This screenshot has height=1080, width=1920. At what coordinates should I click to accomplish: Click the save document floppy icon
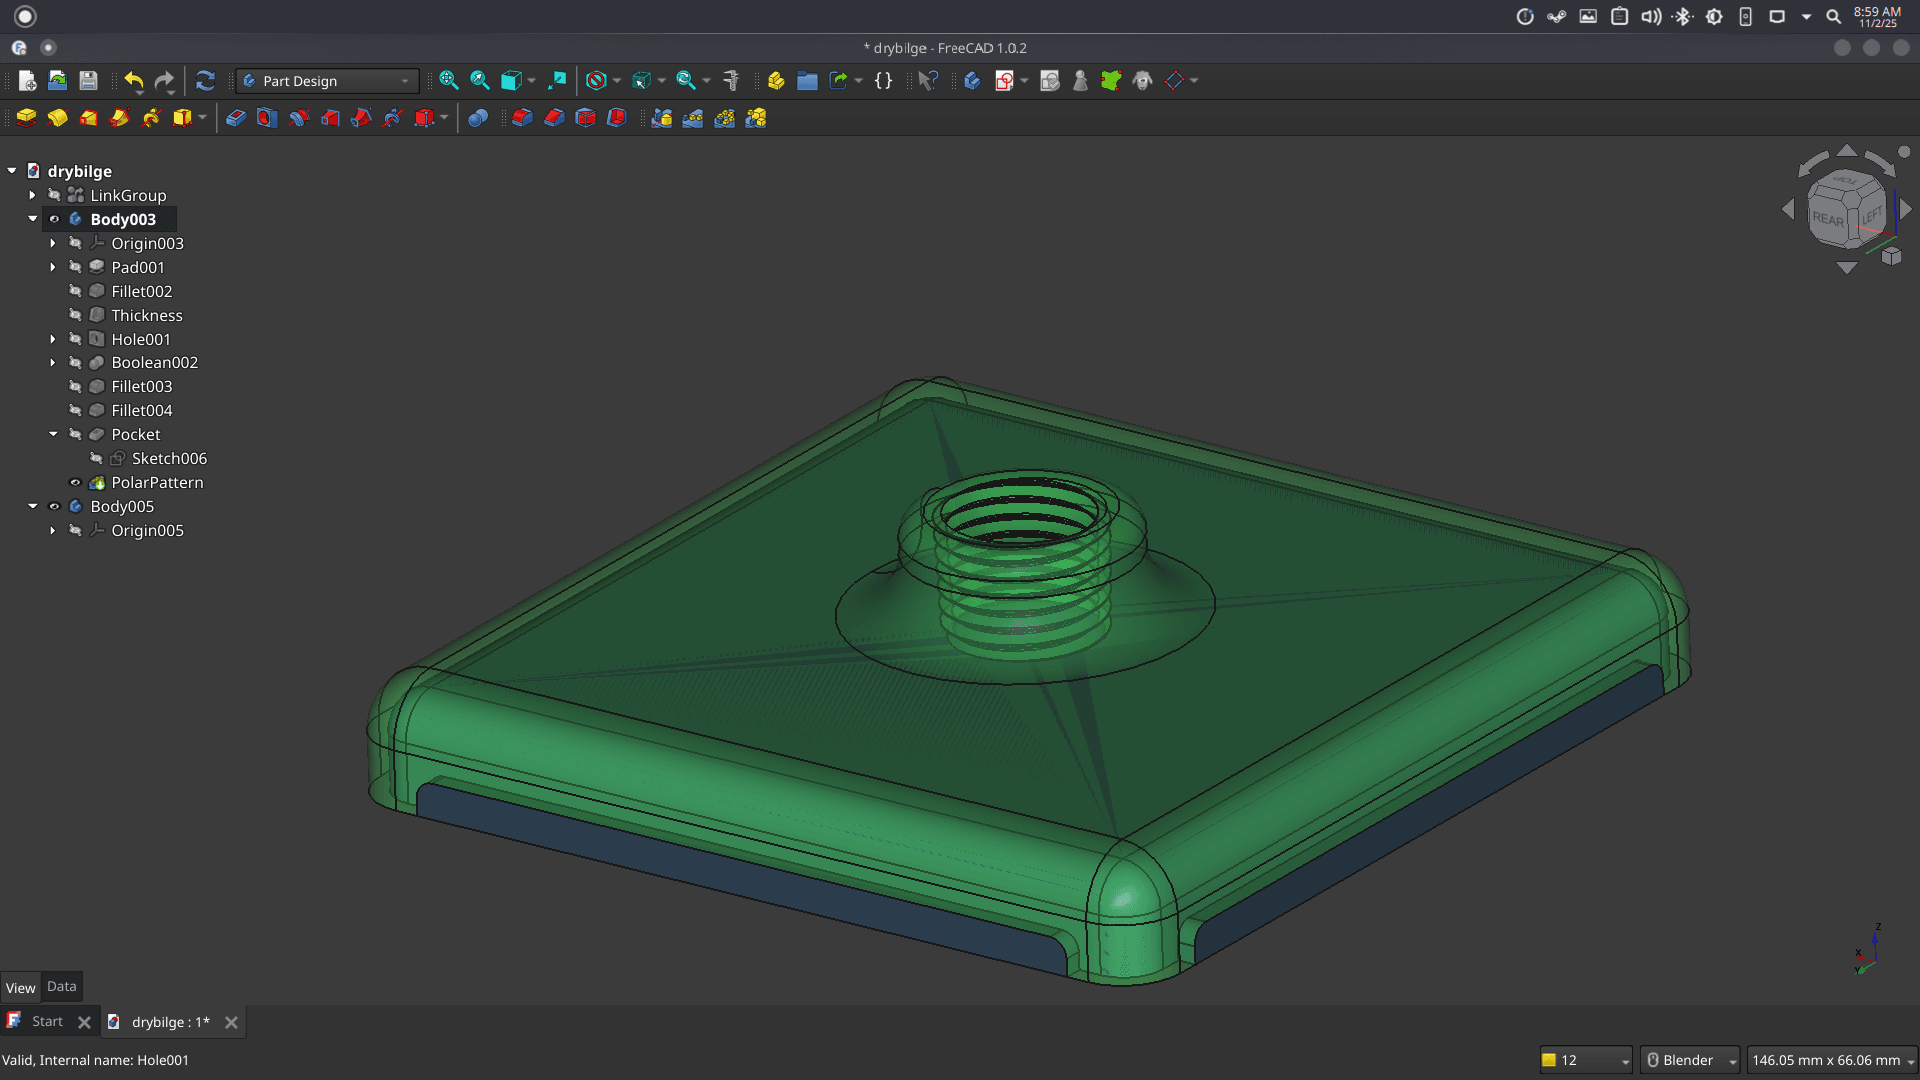coord(89,81)
